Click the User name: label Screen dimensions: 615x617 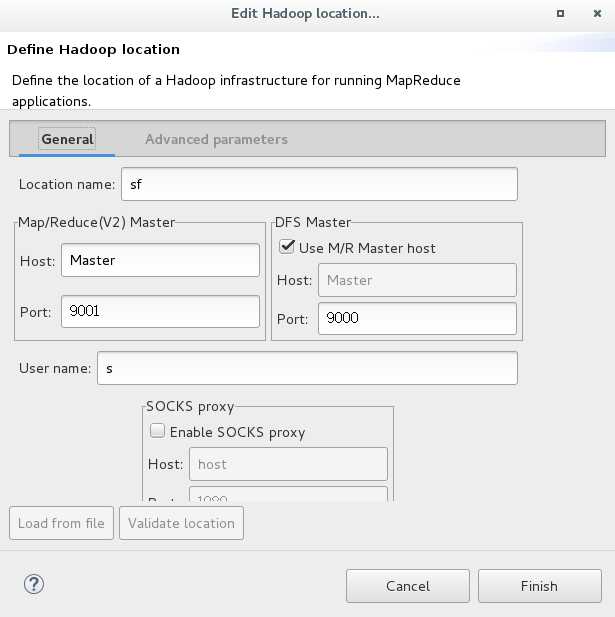55,368
